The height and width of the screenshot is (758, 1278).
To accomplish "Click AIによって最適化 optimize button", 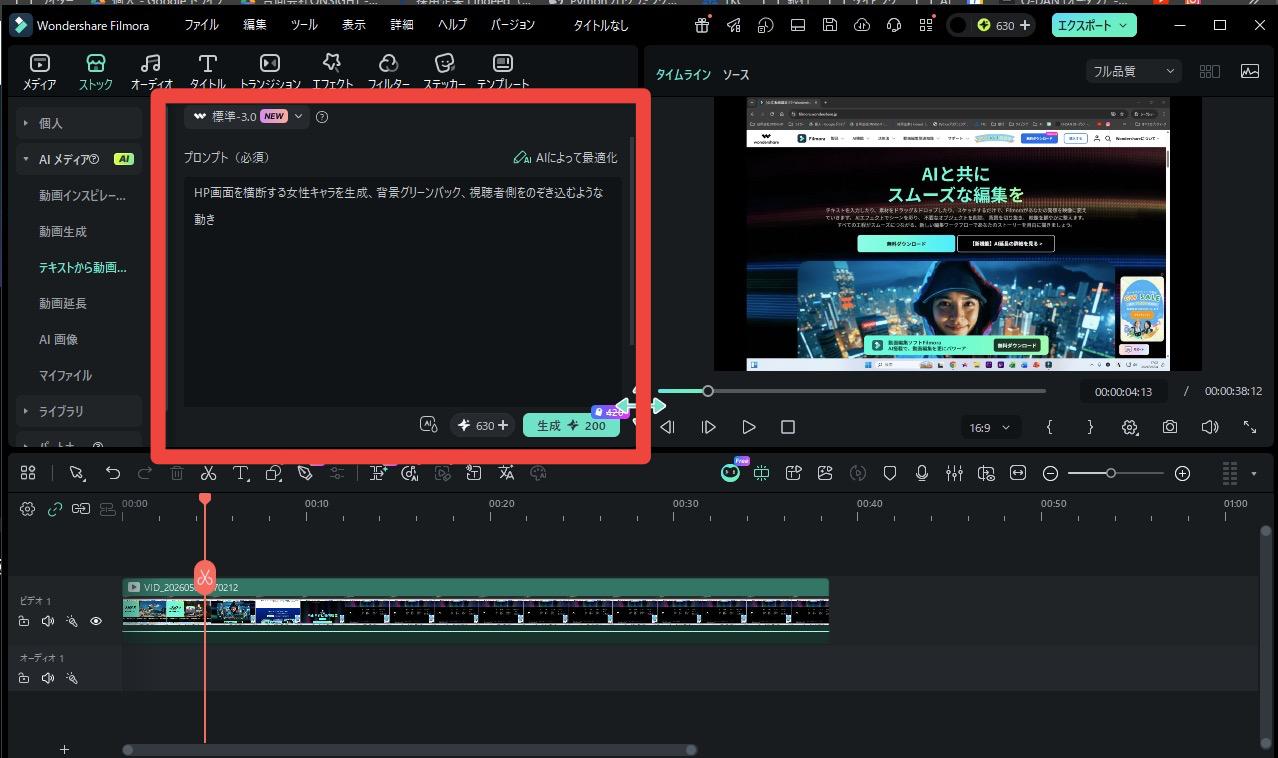I will point(565,157).
